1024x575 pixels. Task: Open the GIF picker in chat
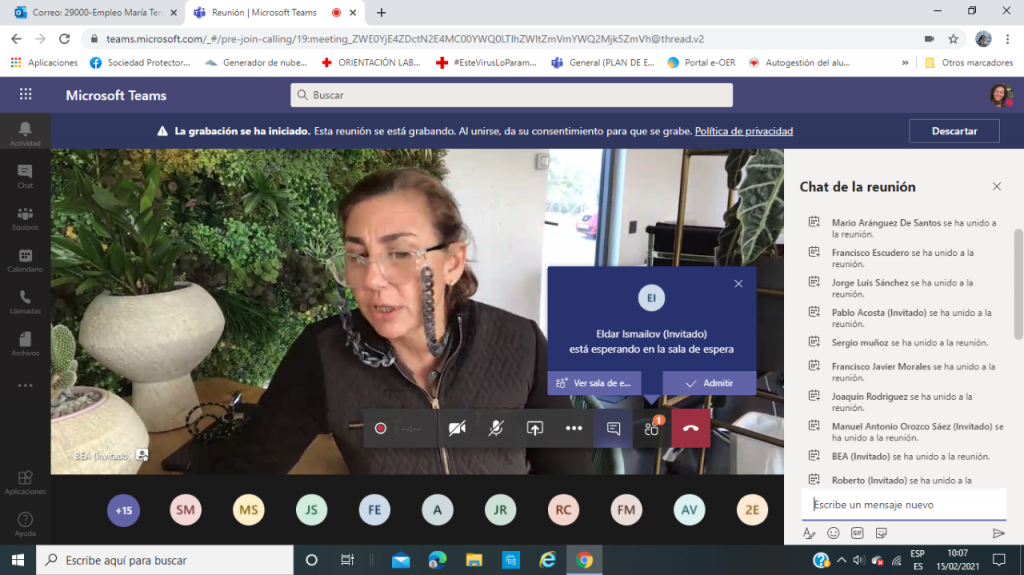coord(857,533)
